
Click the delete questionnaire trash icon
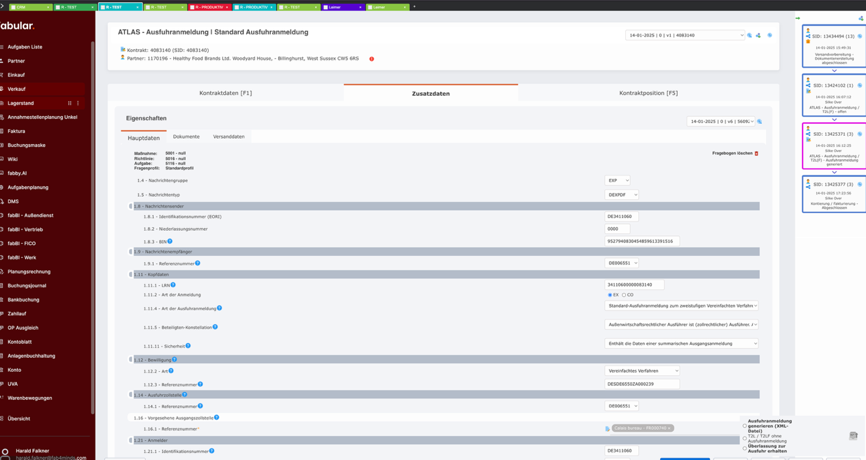coord(756,153)
